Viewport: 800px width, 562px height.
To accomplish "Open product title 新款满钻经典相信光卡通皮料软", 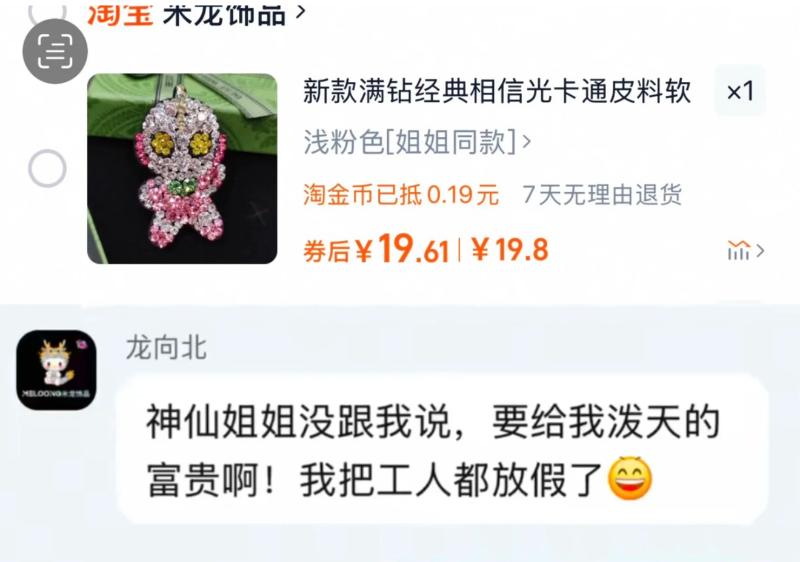I will 497,91.
